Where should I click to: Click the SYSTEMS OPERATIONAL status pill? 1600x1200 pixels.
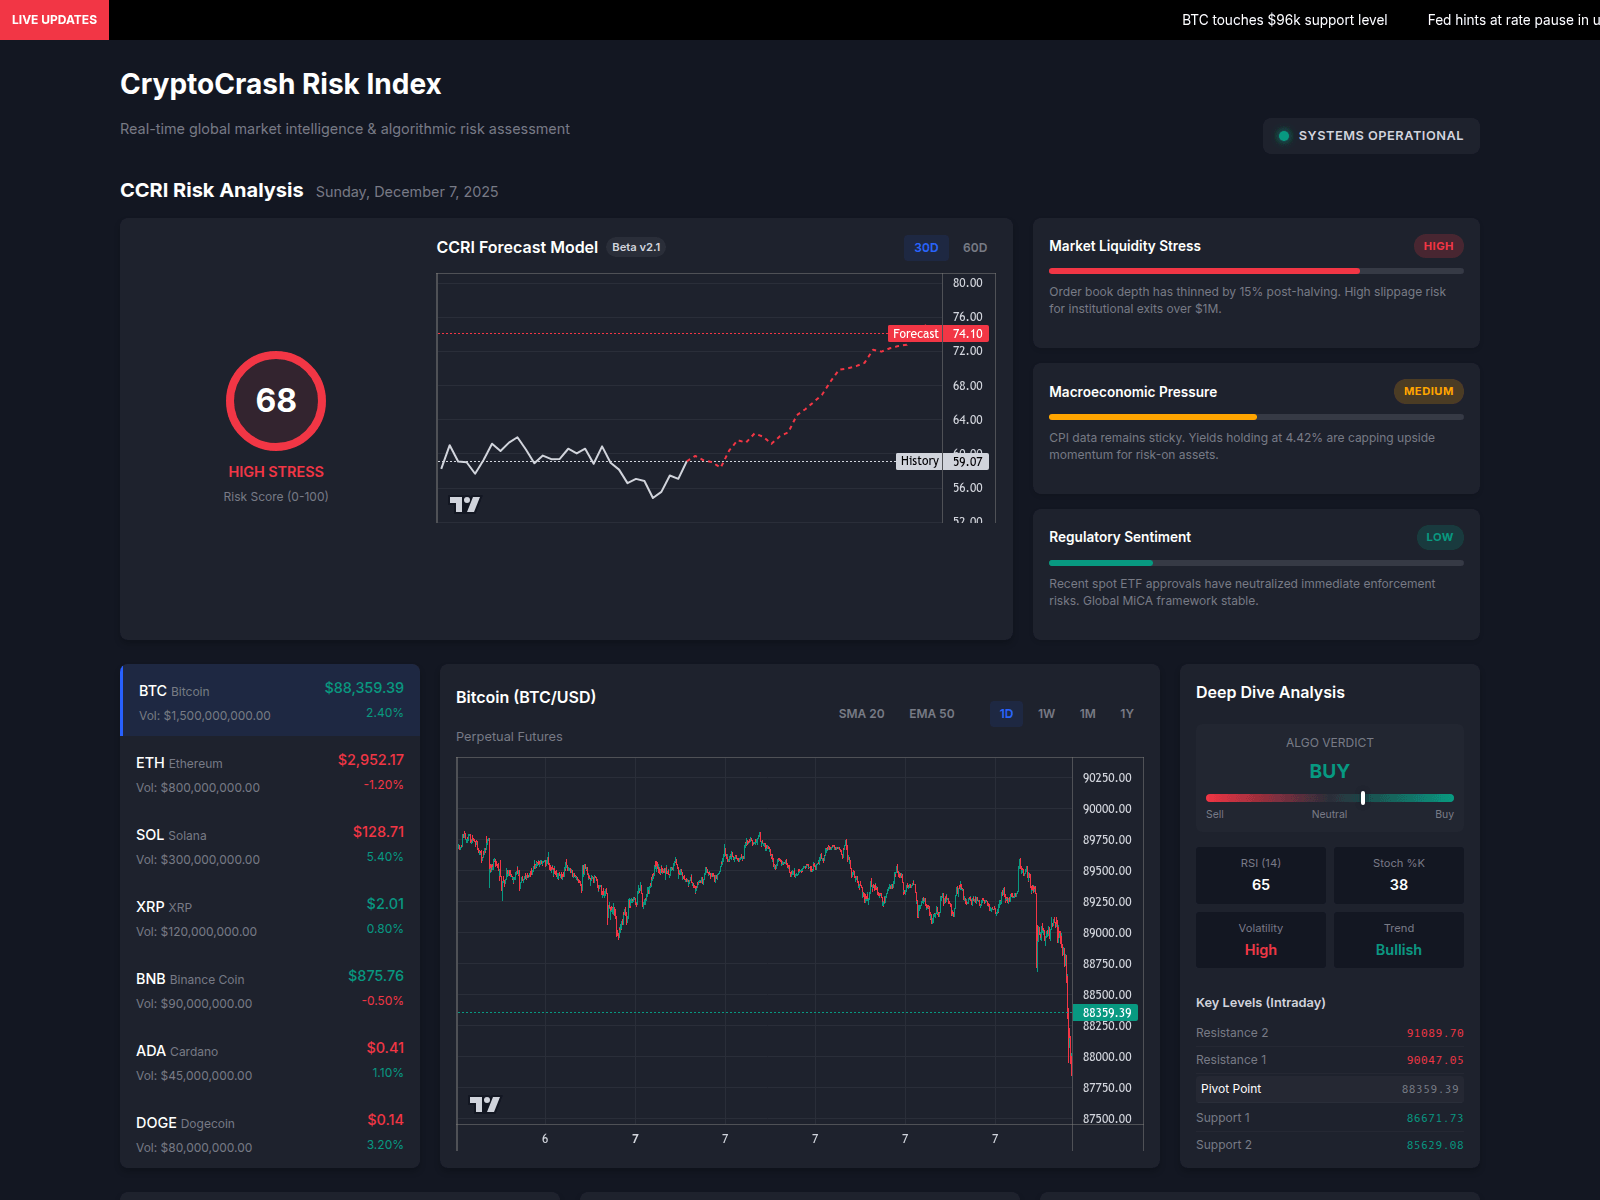(x=1371, y=136)
